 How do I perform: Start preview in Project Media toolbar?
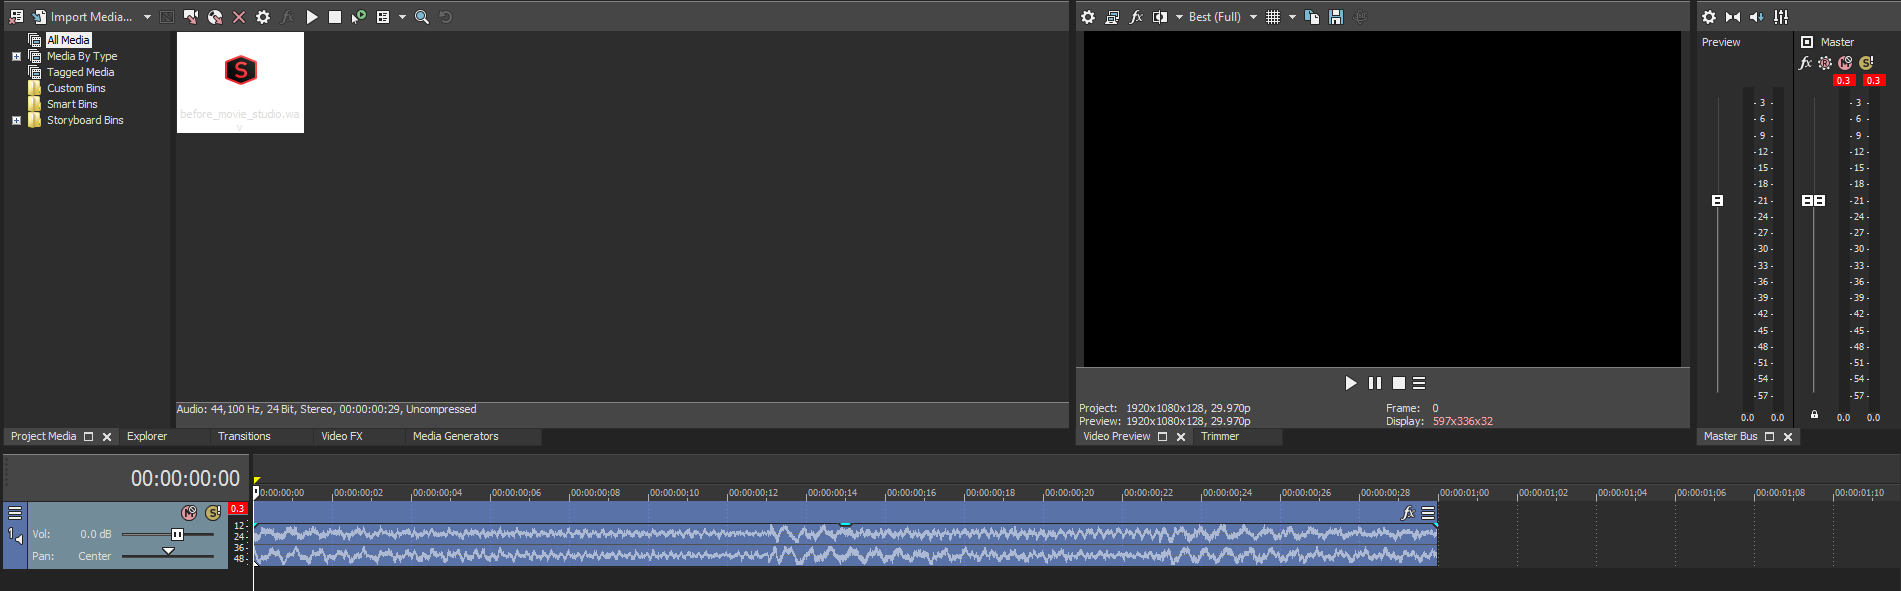pos(312,17)
